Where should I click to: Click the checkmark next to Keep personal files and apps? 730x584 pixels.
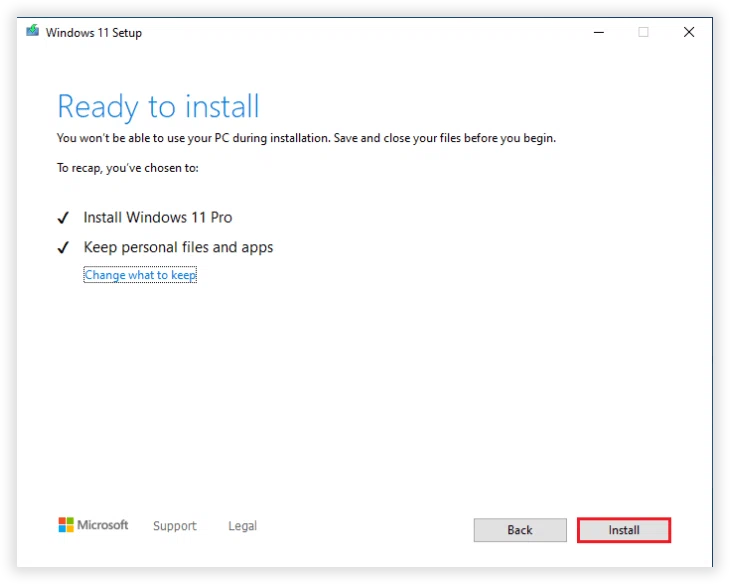click(63, 247)
